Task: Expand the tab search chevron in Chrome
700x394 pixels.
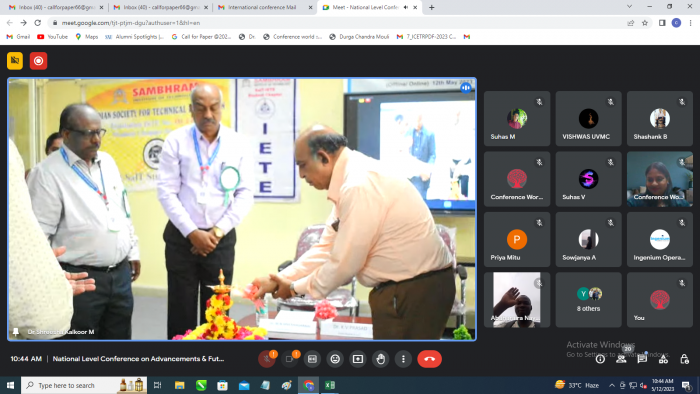Action: tap(629, 7)
